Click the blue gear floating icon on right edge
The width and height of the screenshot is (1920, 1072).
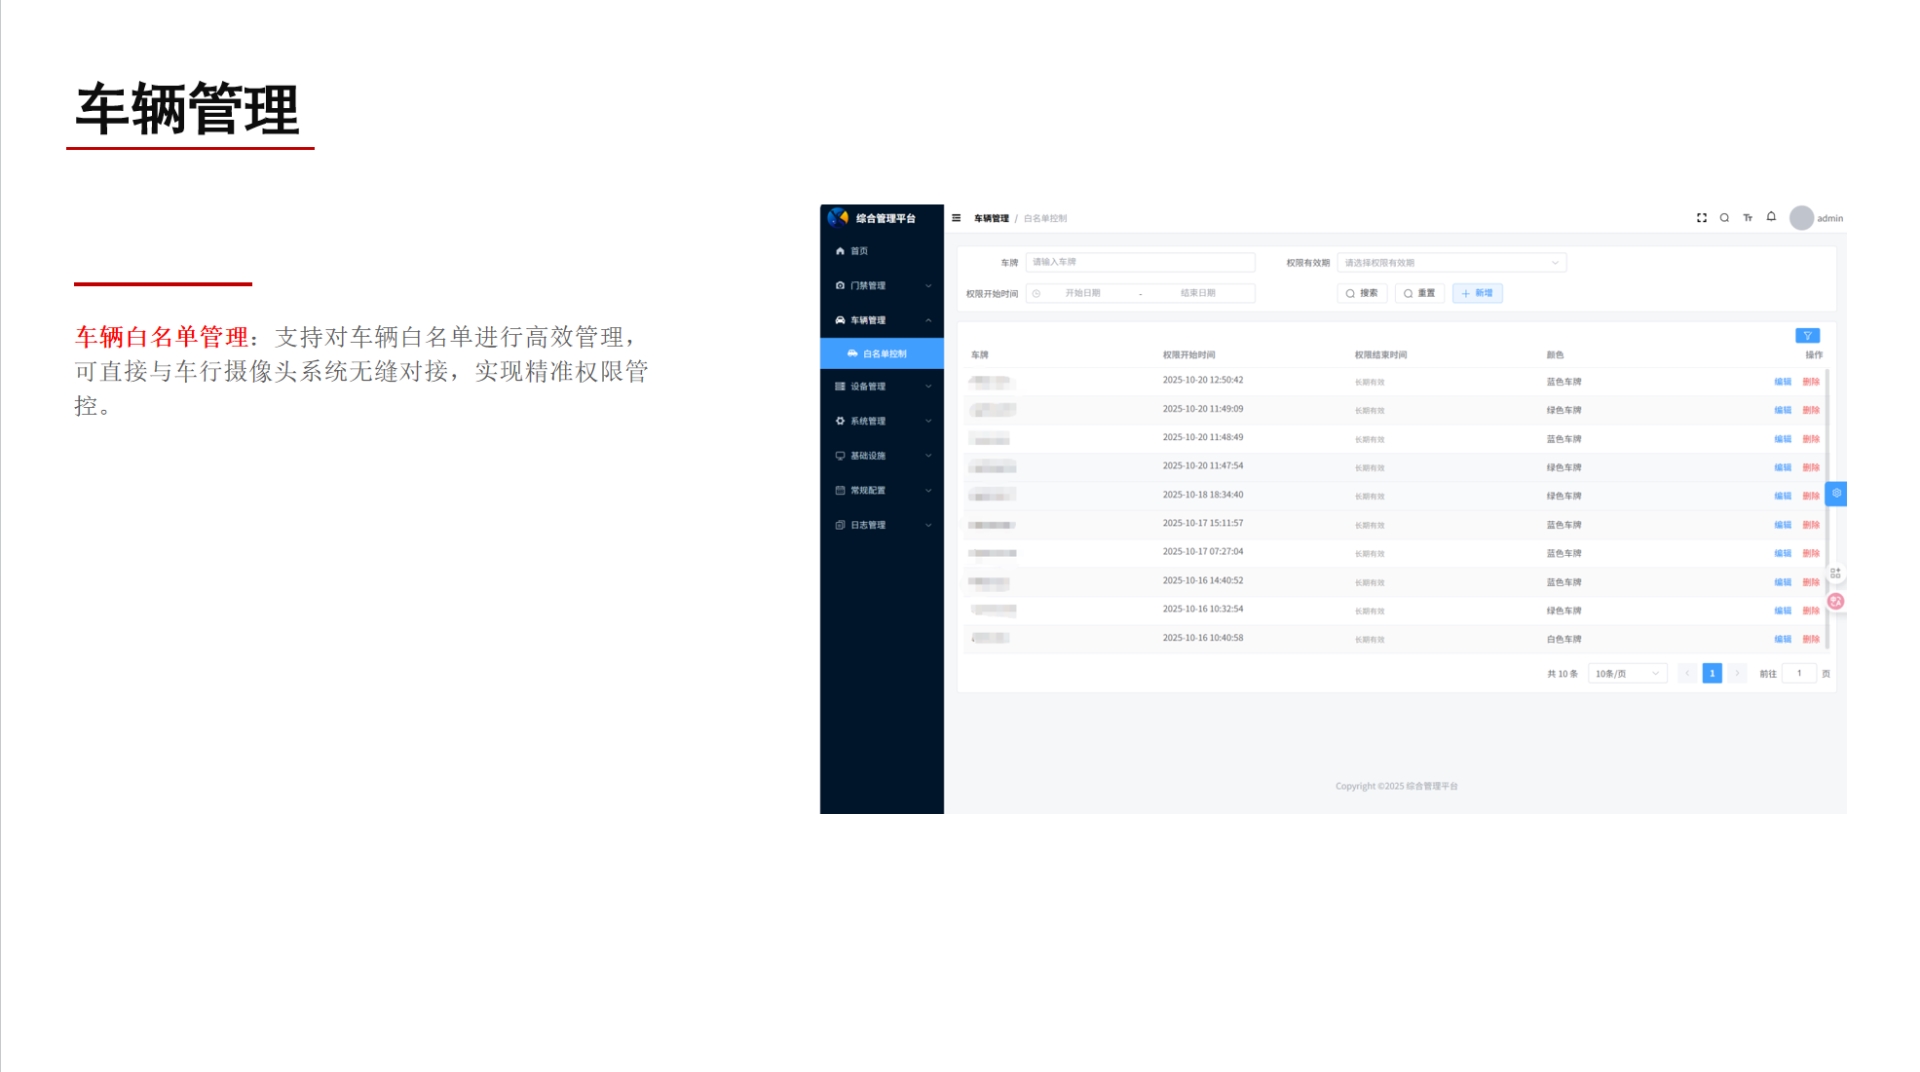click(1836, 493)
